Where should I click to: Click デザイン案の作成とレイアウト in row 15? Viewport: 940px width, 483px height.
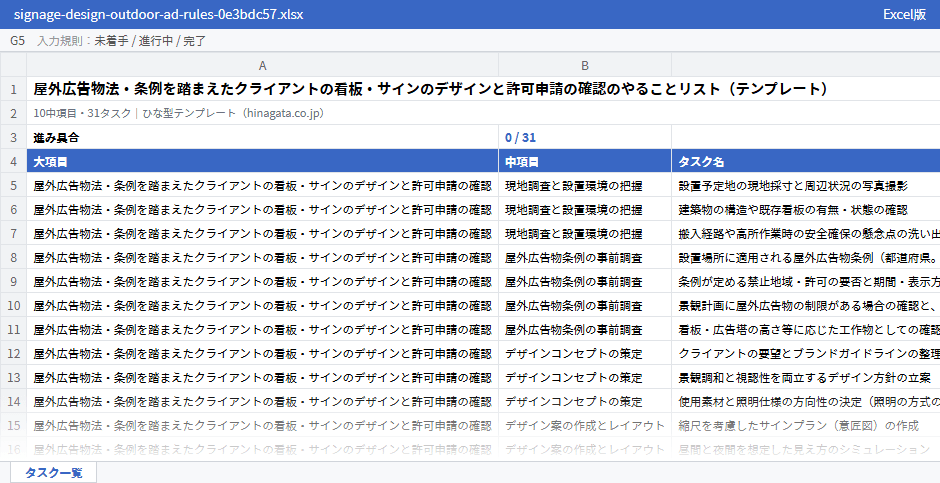[x=585, y=425]
